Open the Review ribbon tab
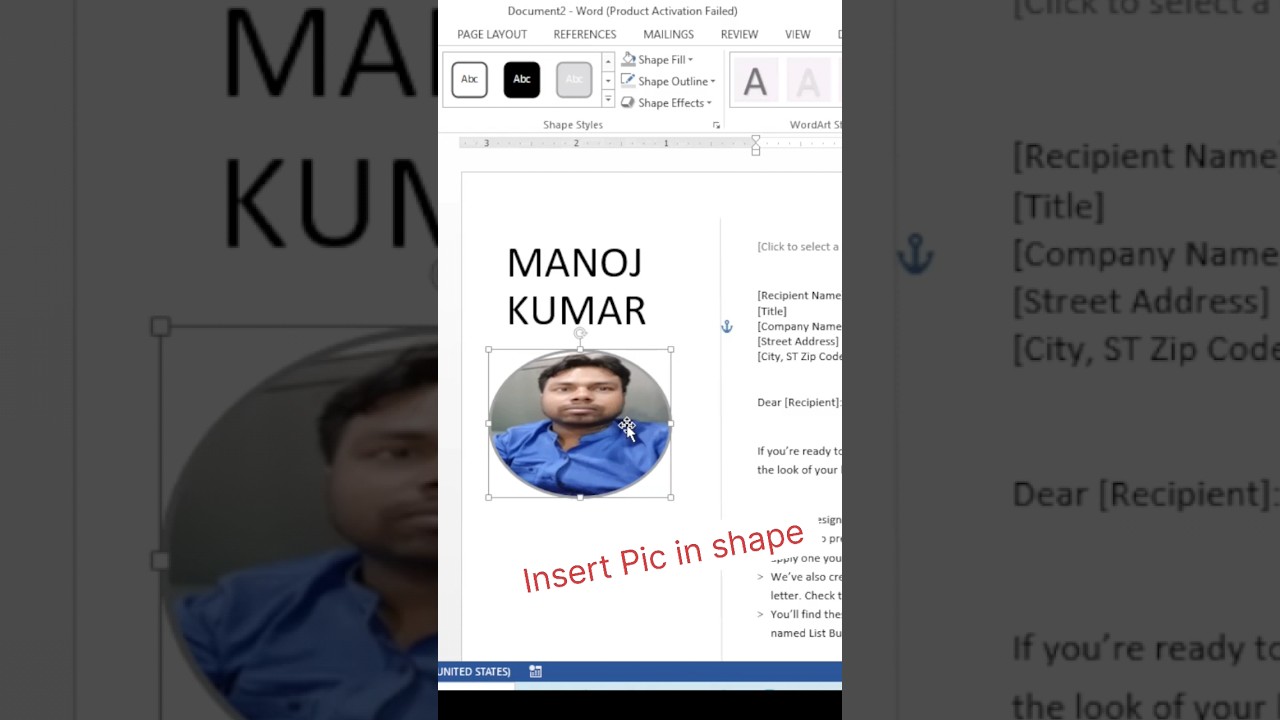Screen dimensions: 1280x720 tap(739, 34)
